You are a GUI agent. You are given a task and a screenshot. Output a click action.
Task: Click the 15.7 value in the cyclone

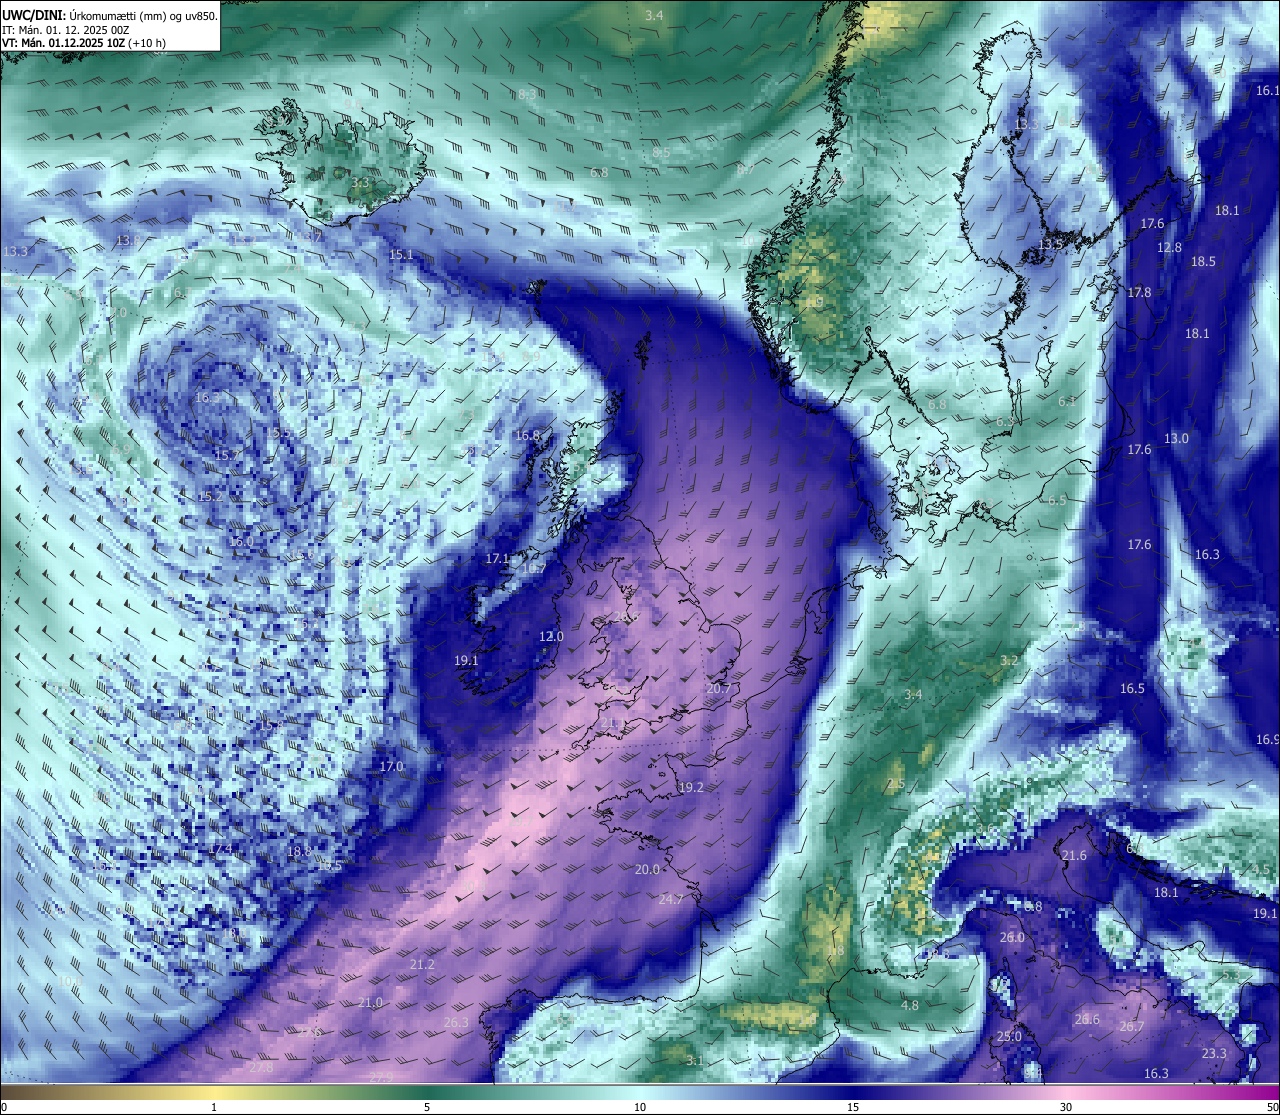[x=227, y=455]
